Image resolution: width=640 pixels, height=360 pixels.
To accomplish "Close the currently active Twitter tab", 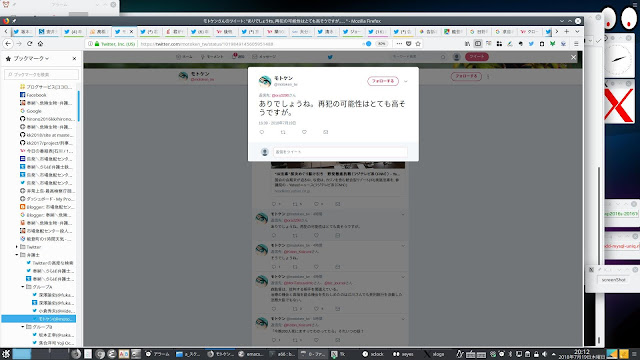I will 131,31.
